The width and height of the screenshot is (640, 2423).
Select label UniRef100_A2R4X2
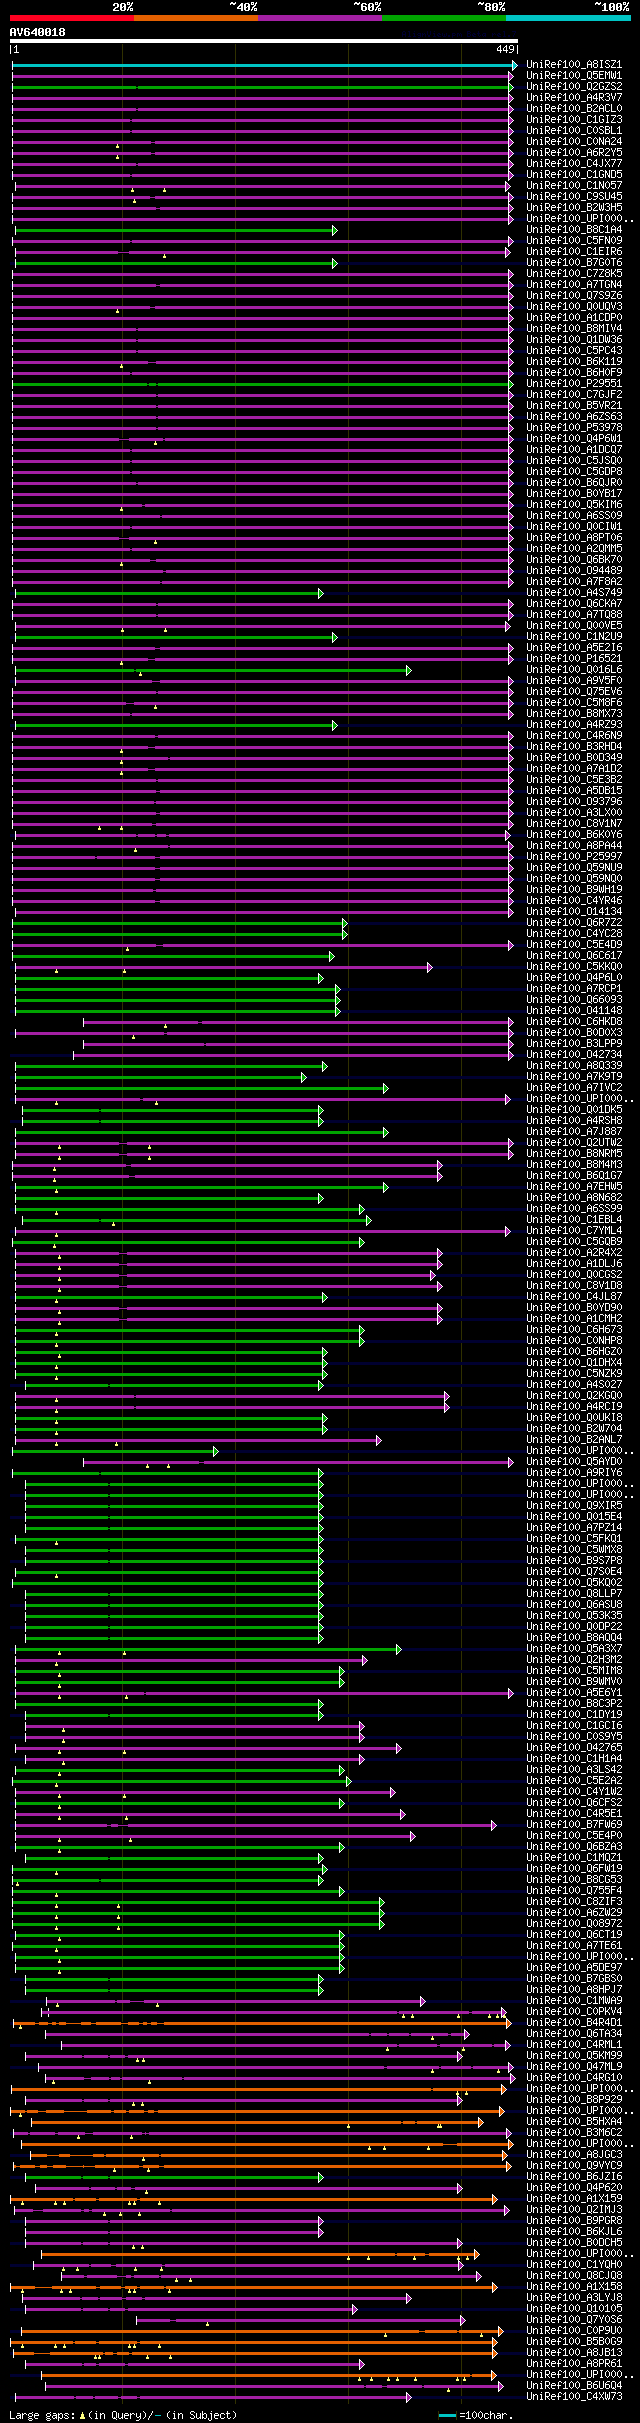click(574, 1253)
